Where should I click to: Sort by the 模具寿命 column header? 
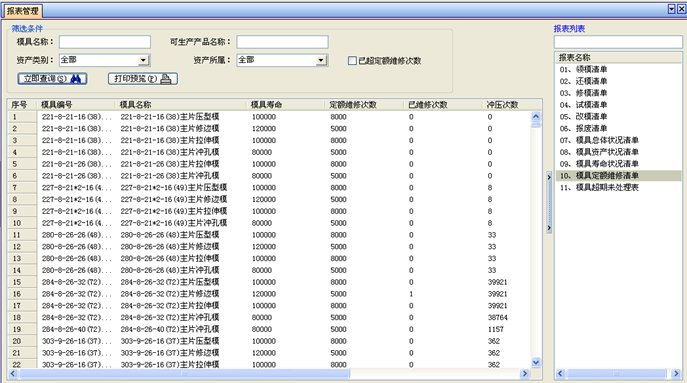(286, 105)
